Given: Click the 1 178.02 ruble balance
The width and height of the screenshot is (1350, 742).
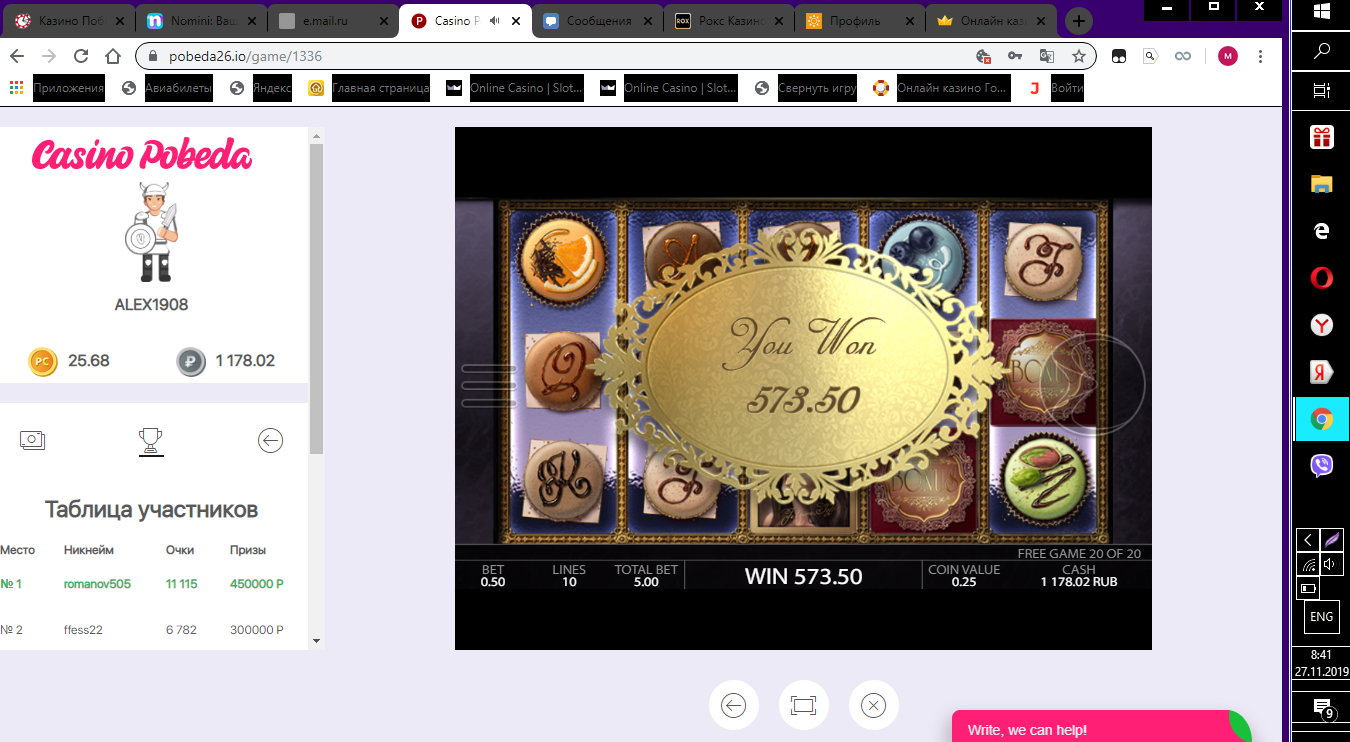Looking at the screenshot, I should pos(245,361).
